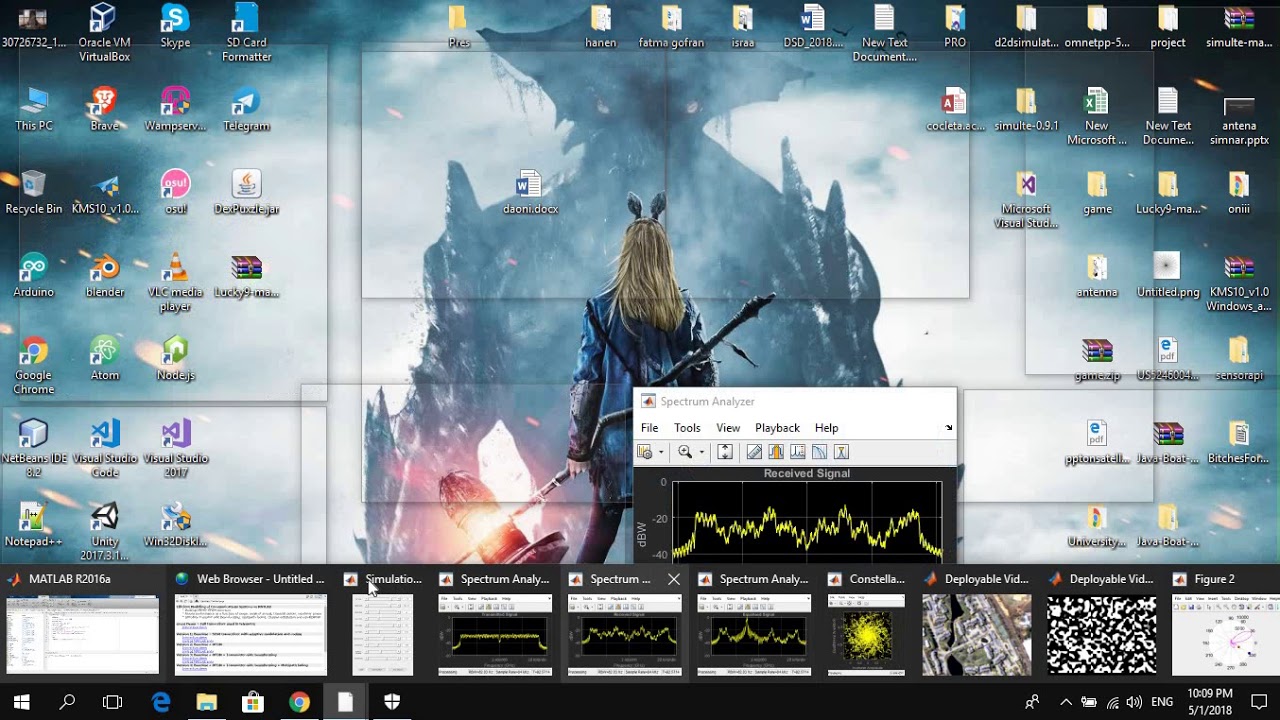Screen dimensions: 1280x720
Task: Click the hourglass-shaped measurements toolbar icon
Action: [841, 452]
